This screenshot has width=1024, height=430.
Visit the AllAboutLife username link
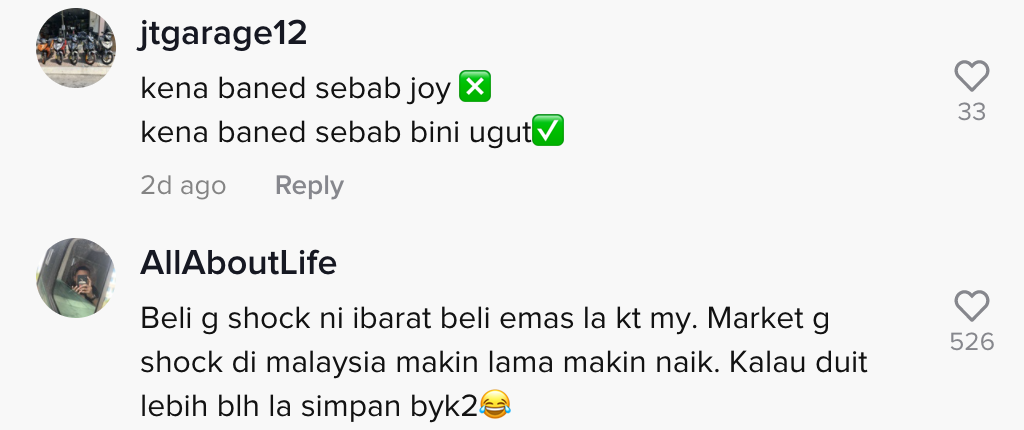click(x=238, y=263)
